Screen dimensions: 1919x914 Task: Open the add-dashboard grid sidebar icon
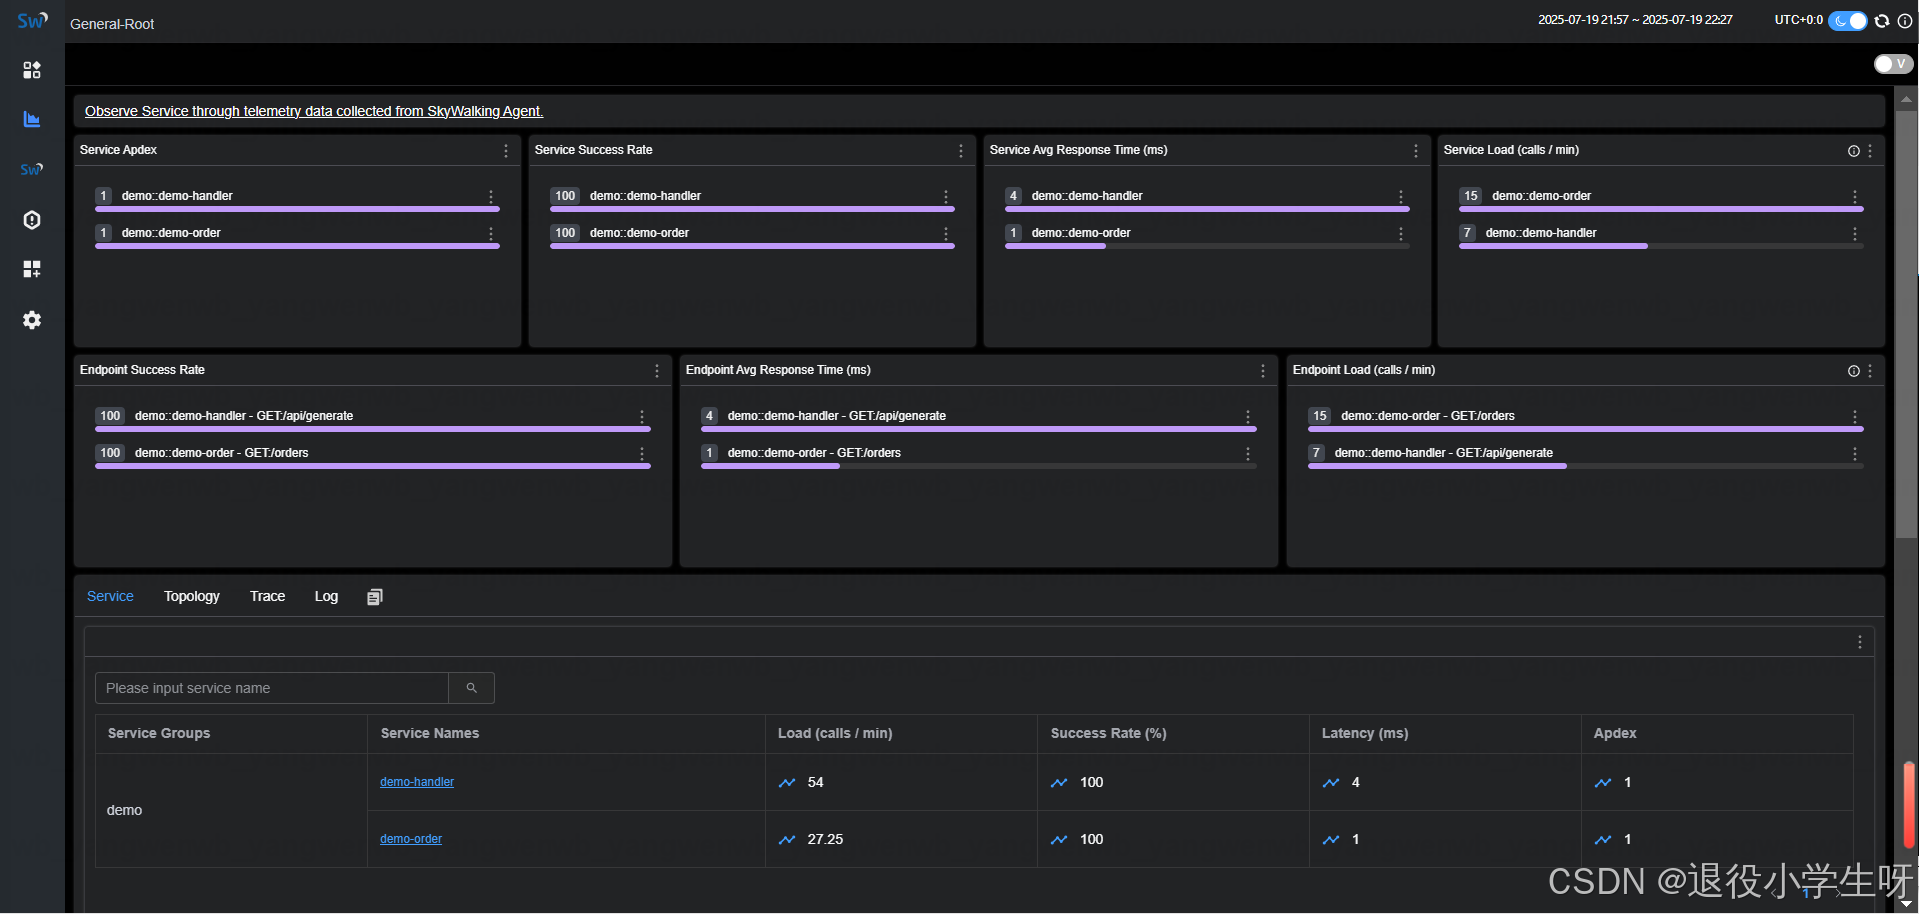click(32, 269)
